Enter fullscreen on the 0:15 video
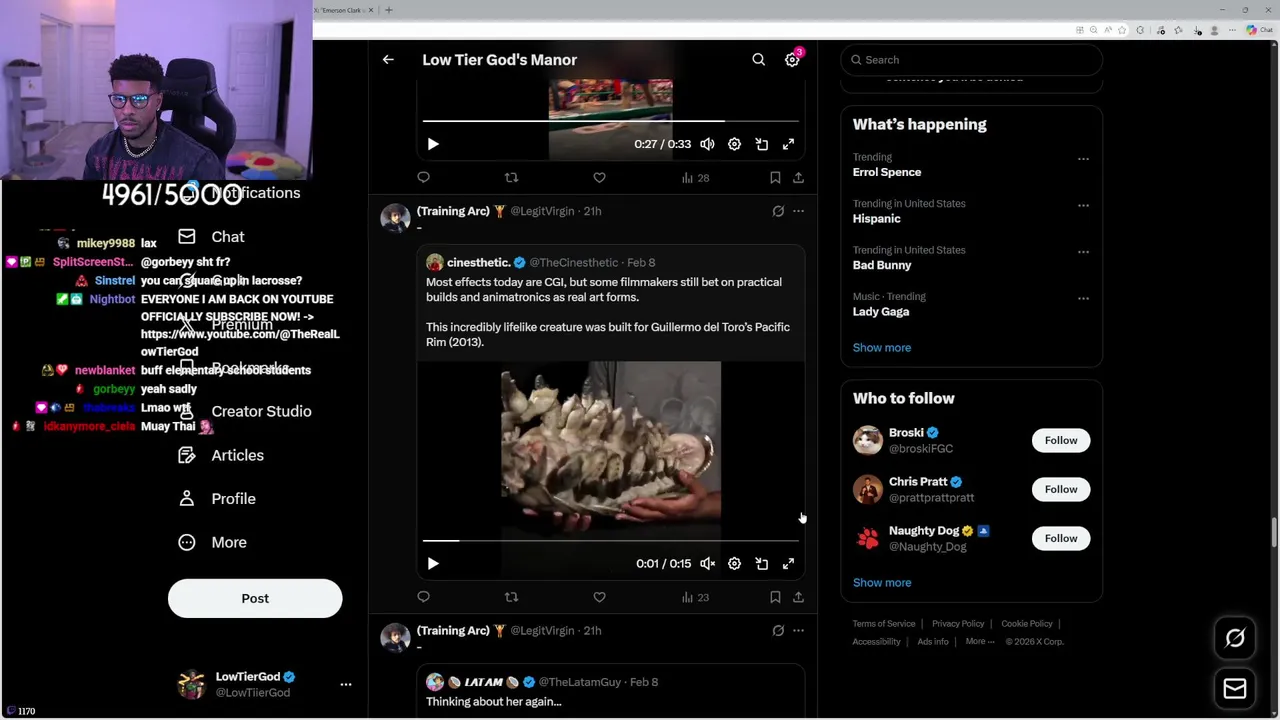Image resolution: width=1280 pixels, height=720 pixels. point(788,564)
